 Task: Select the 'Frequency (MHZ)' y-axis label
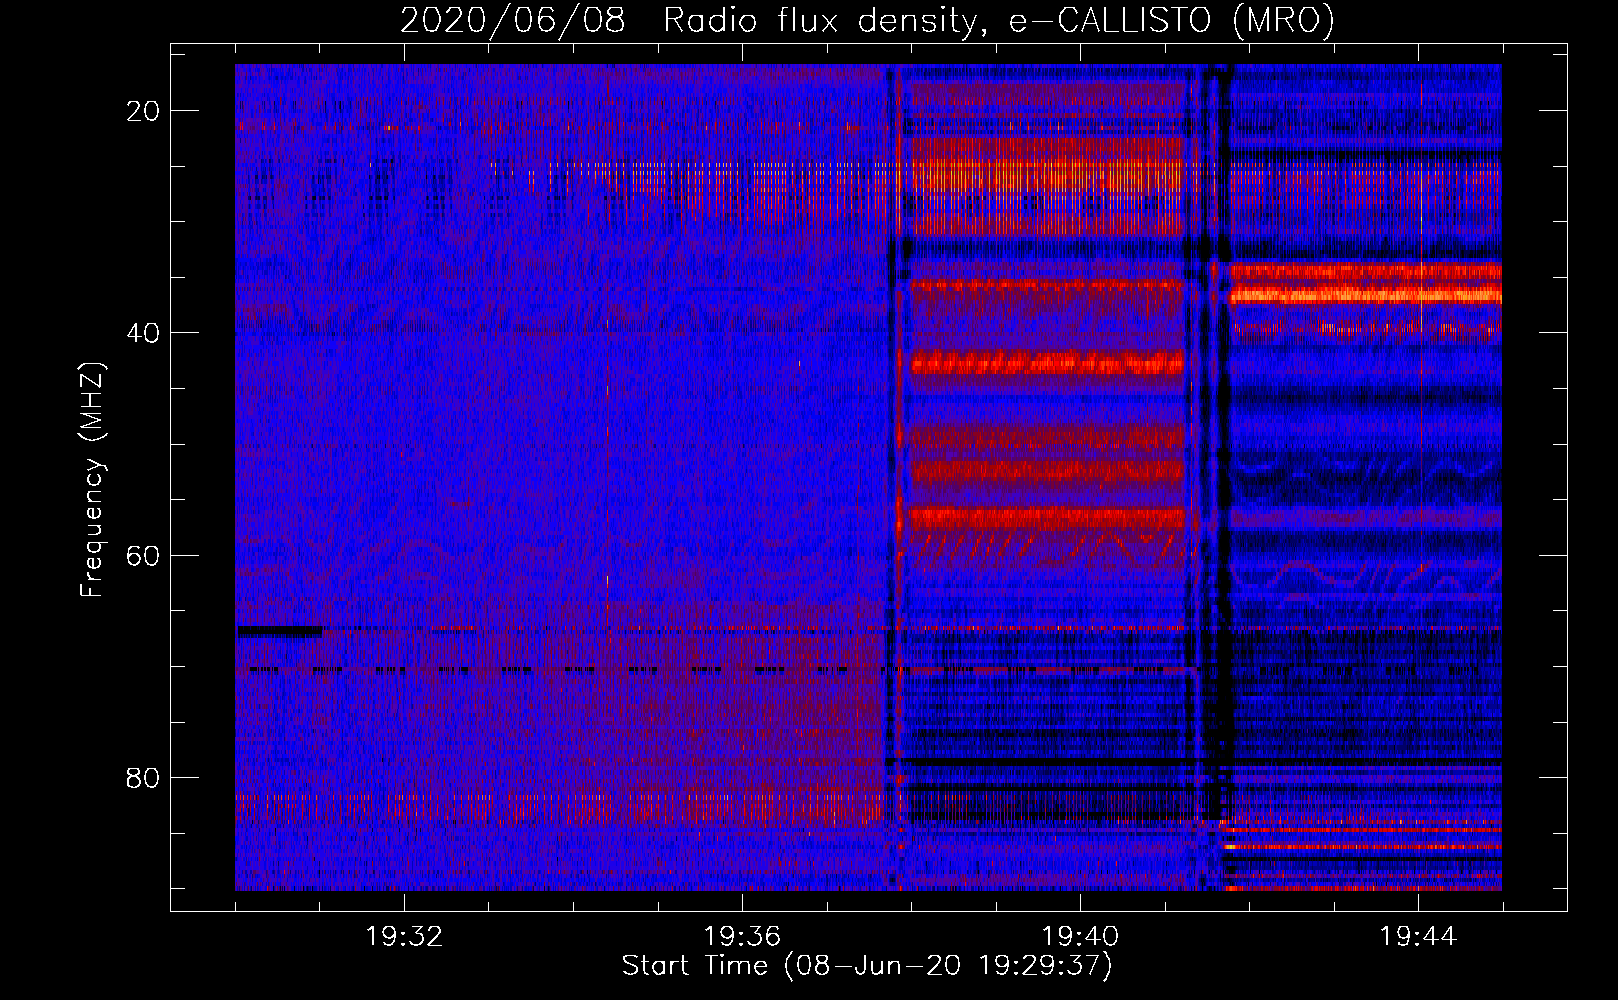[92, 480]
